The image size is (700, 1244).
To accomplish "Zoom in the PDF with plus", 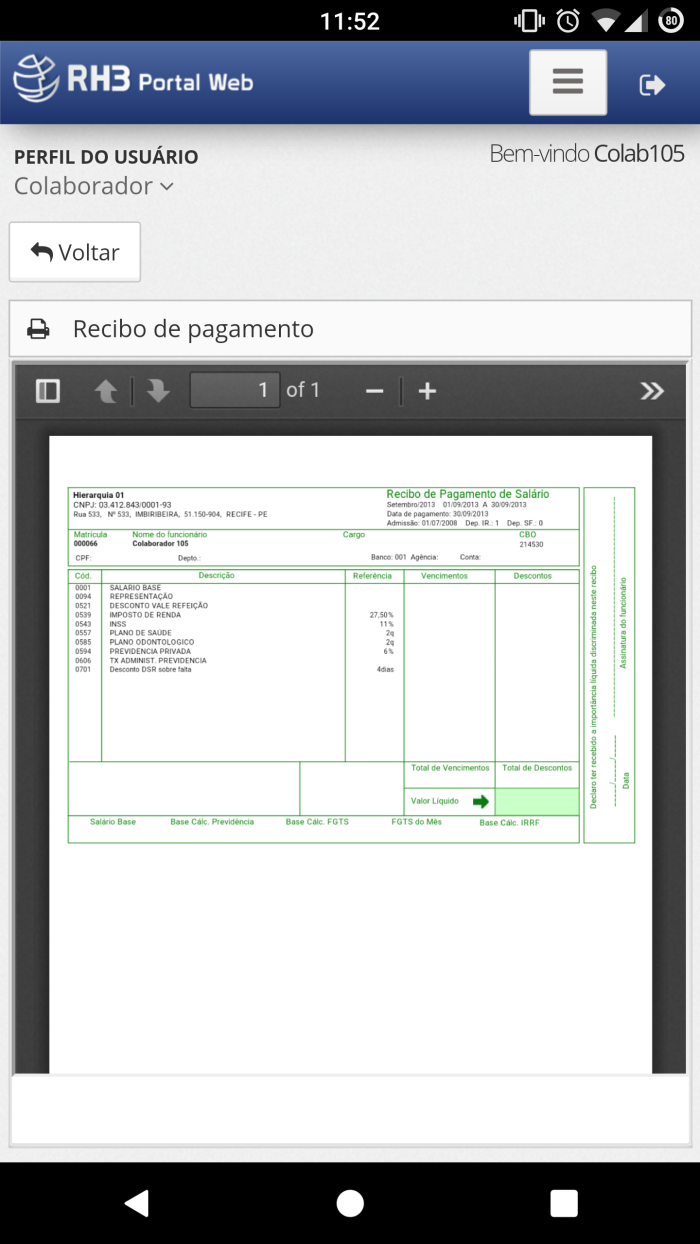I will tap(427, 391).
